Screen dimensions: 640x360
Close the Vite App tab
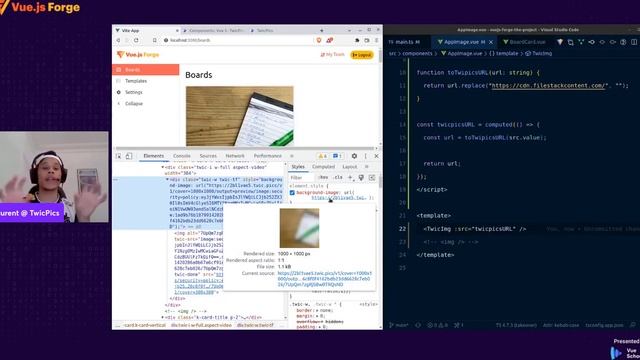[x=178, y=31]
